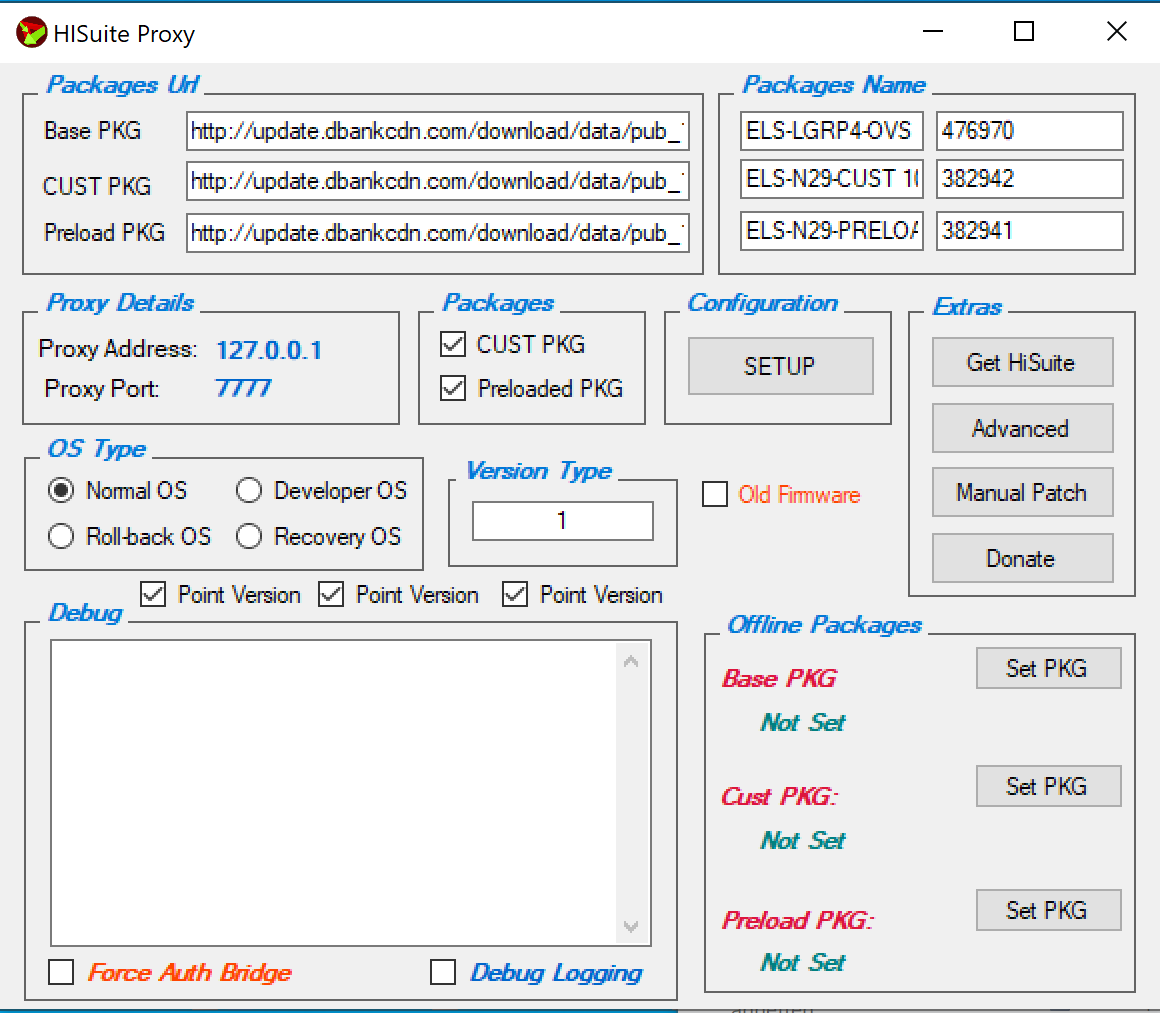Click the HiSuite Proxy app icon in title bar
Screen dimensions: 1160x1013
click(x=31, y=33)
